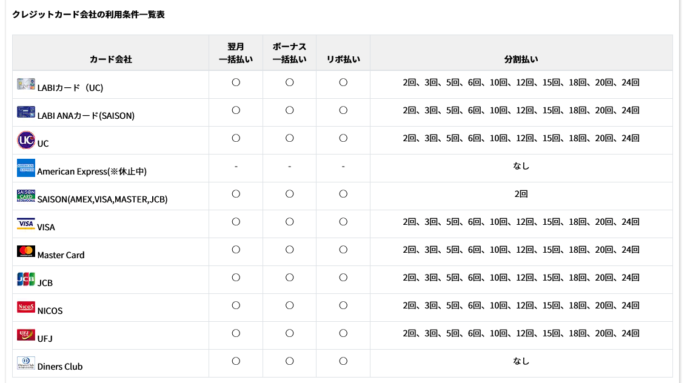Click the クレジットカード会社の利用条件一覧表 heading
Image resolution: width=690 pixels, height=383 pixels.
88,15
